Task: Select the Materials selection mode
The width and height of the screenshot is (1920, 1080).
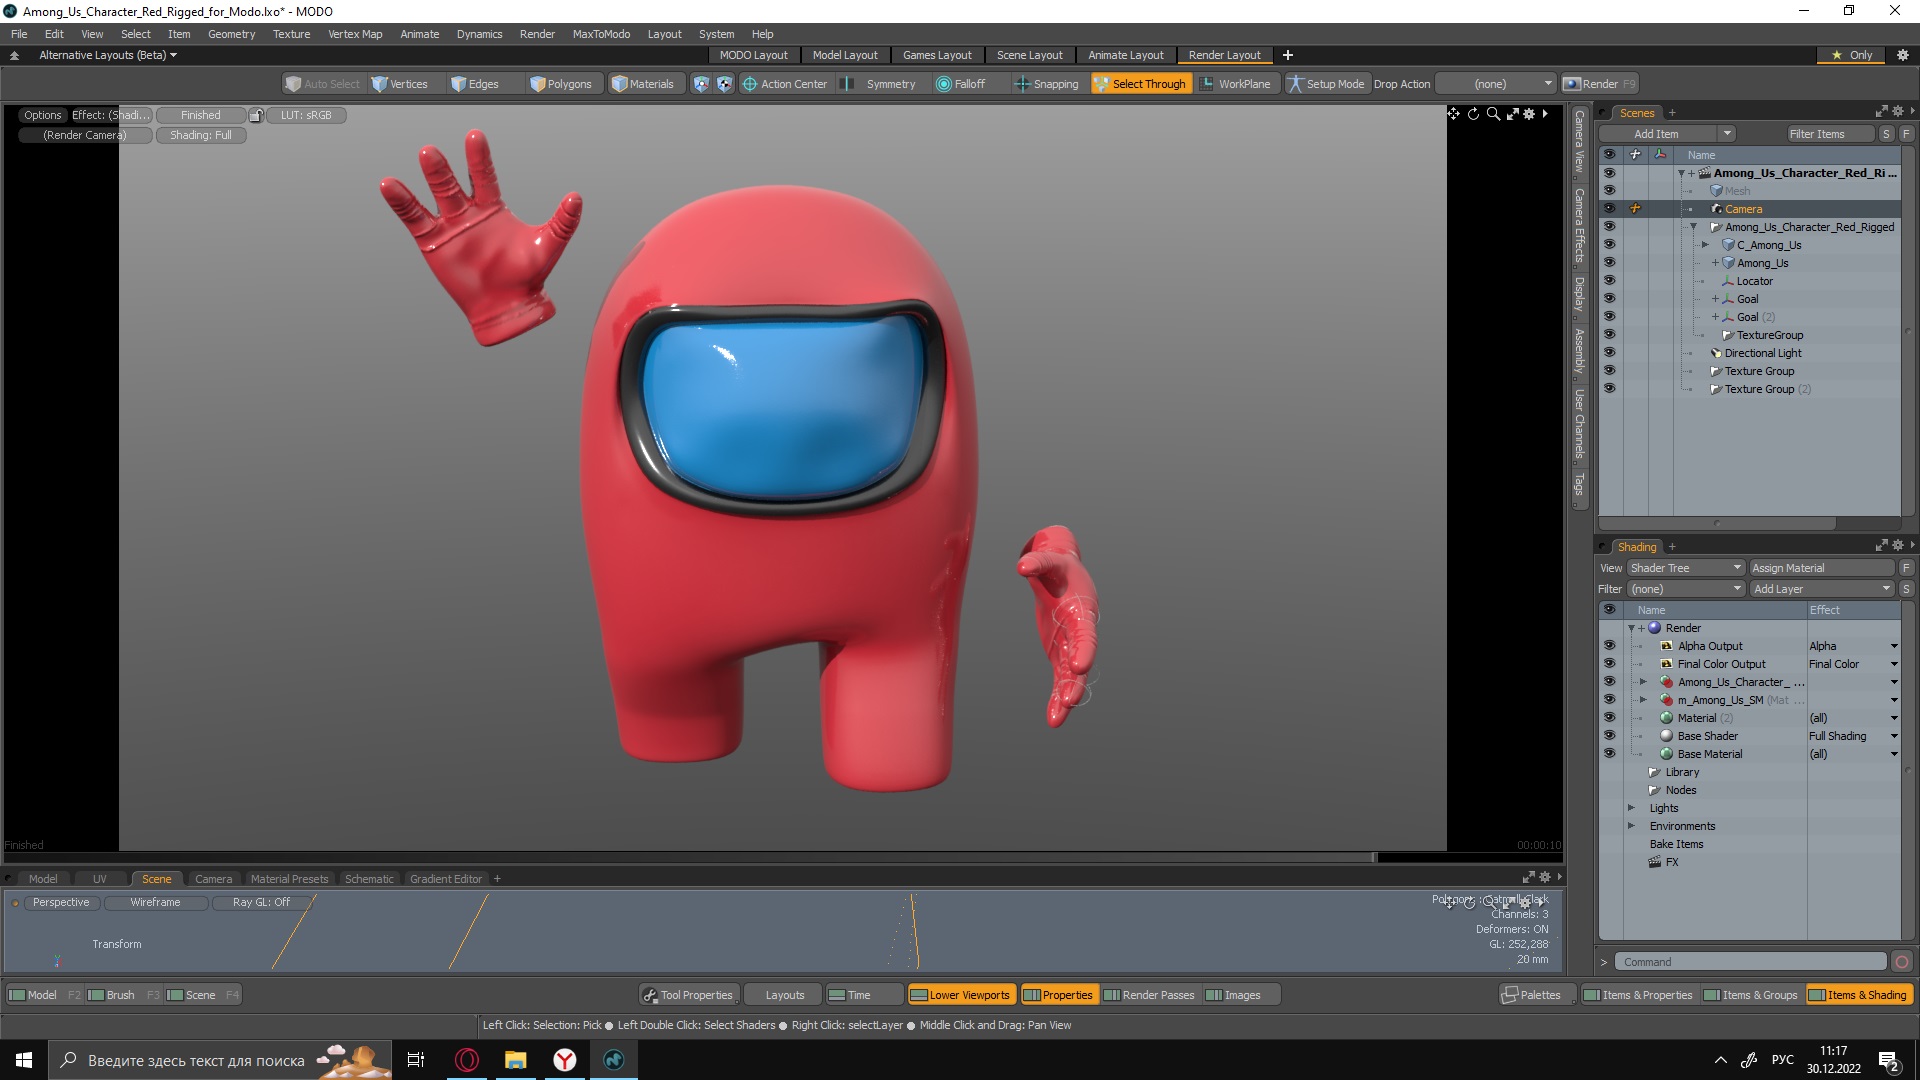Action: 644,84
